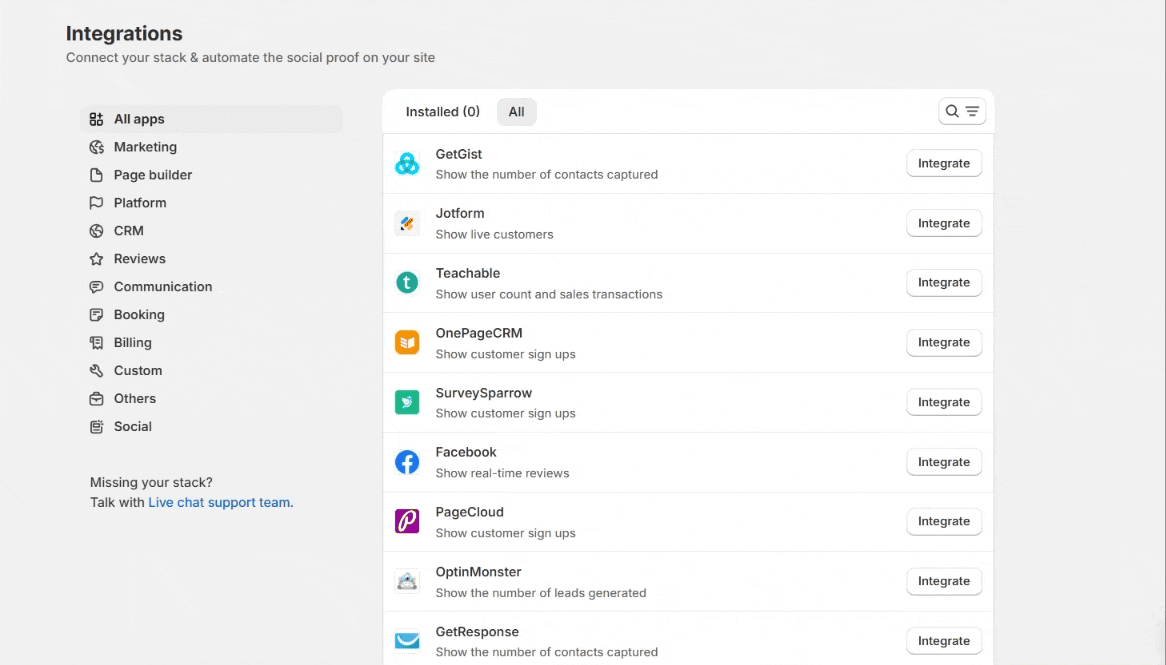Open the Billing category
Screen dimensions: 1166x665
coord(132,343)
